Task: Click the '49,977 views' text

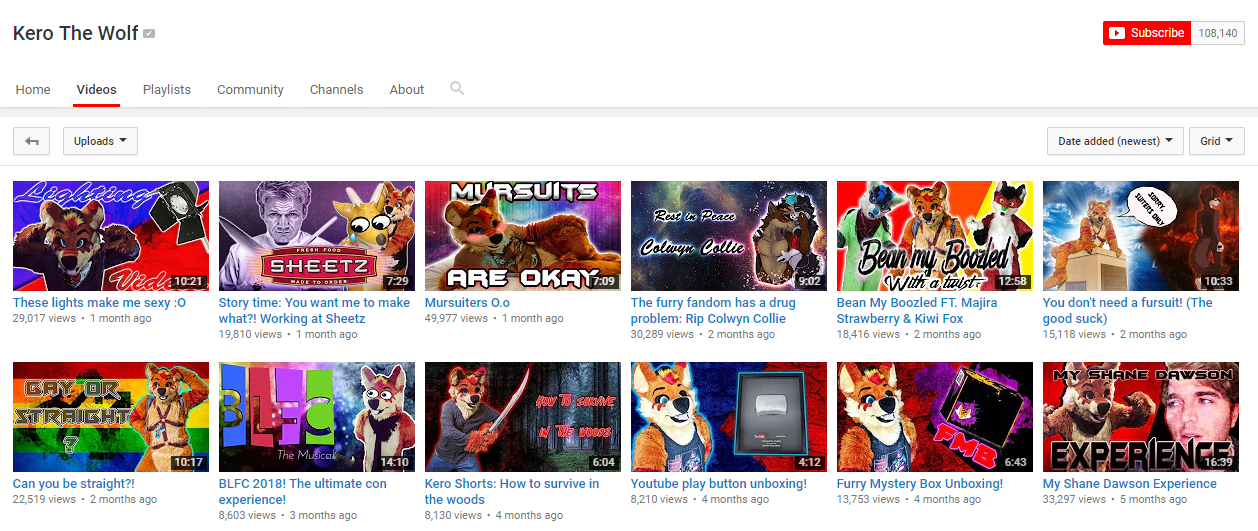Action: click(456, 319)
